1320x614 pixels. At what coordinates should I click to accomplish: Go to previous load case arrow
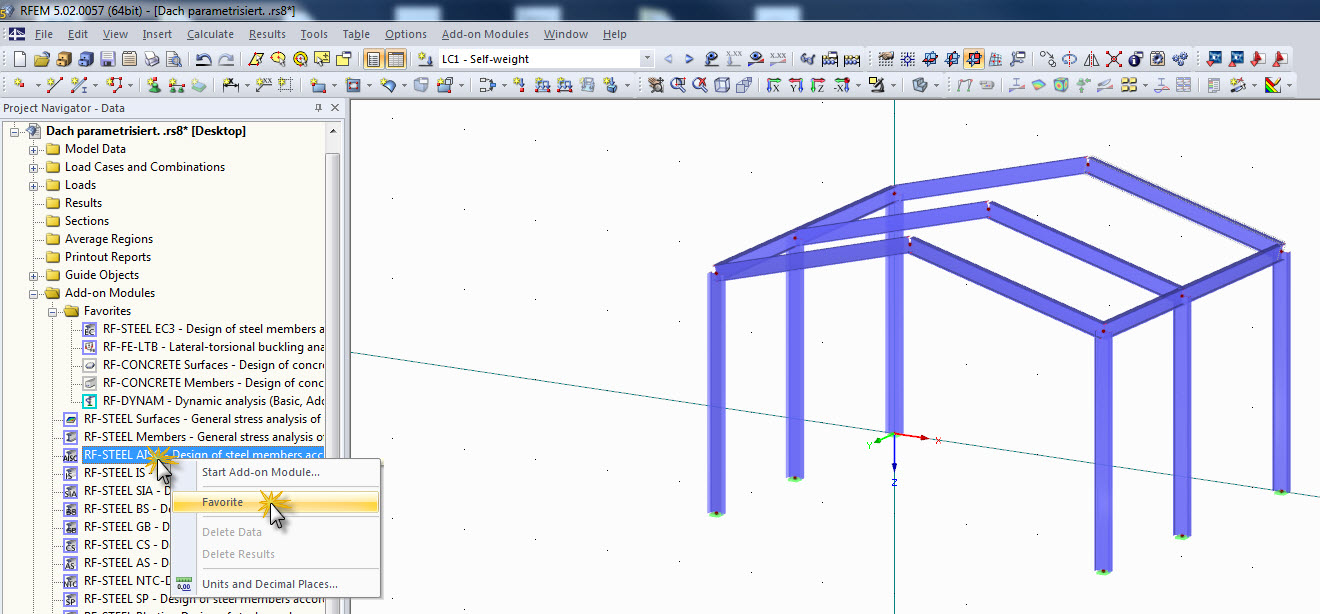668,59
